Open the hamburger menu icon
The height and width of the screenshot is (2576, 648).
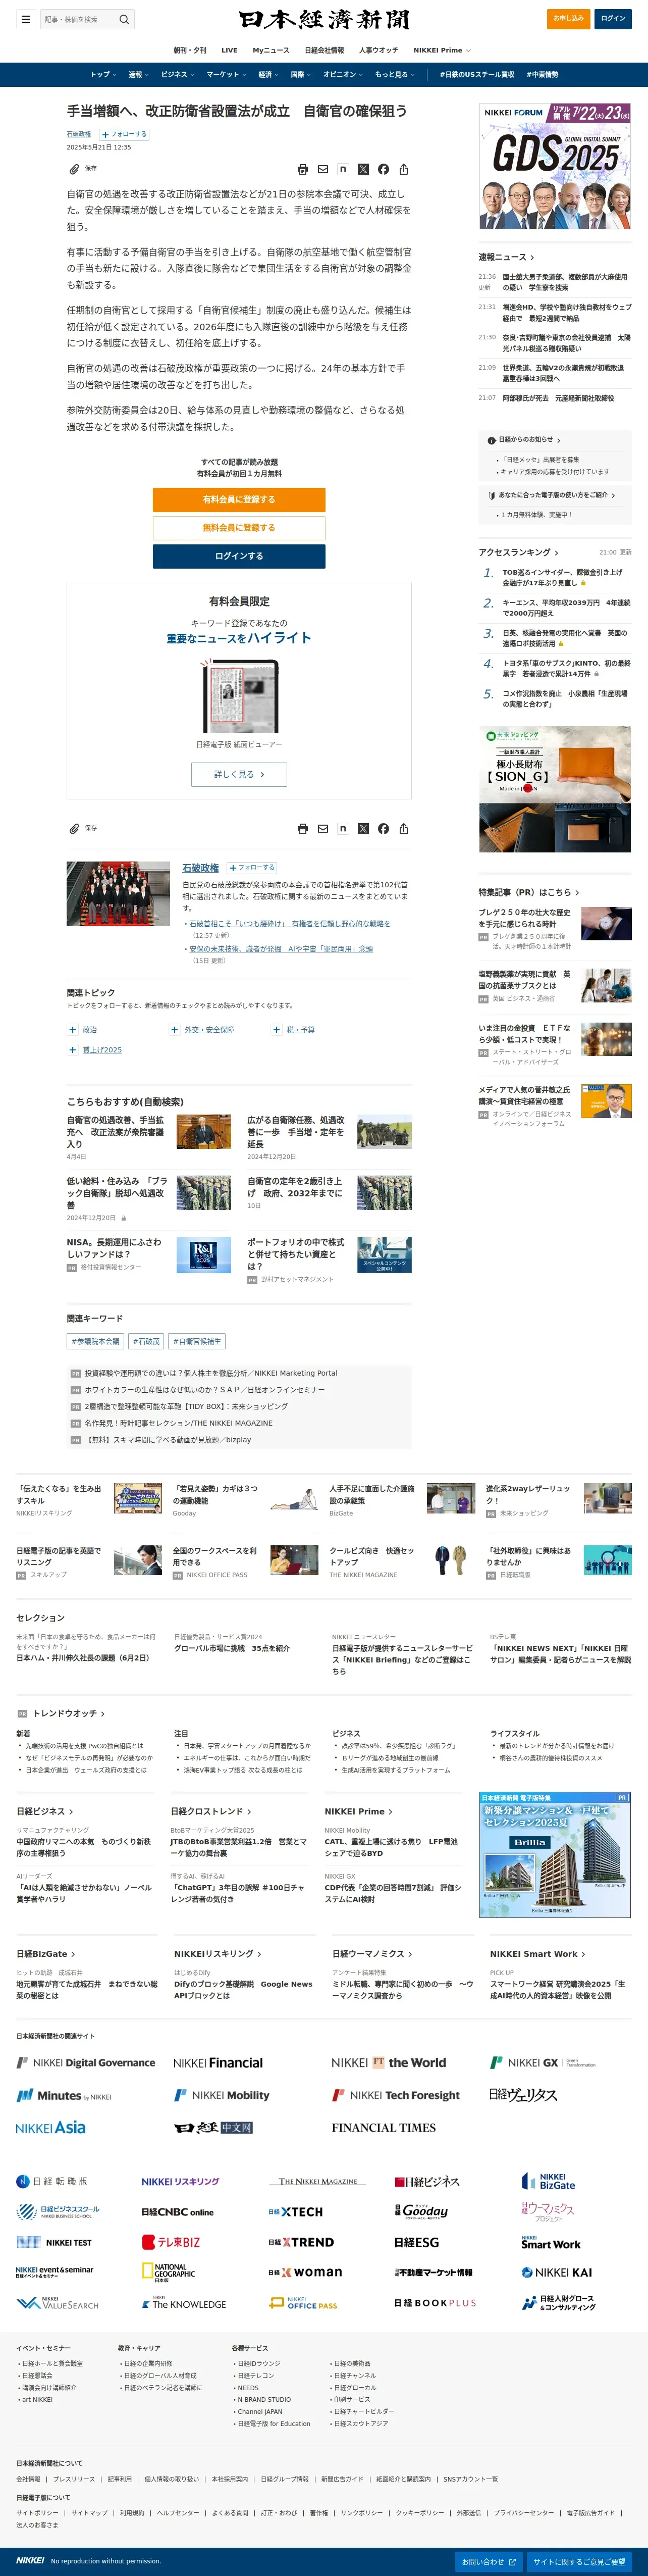click(25, 19)
